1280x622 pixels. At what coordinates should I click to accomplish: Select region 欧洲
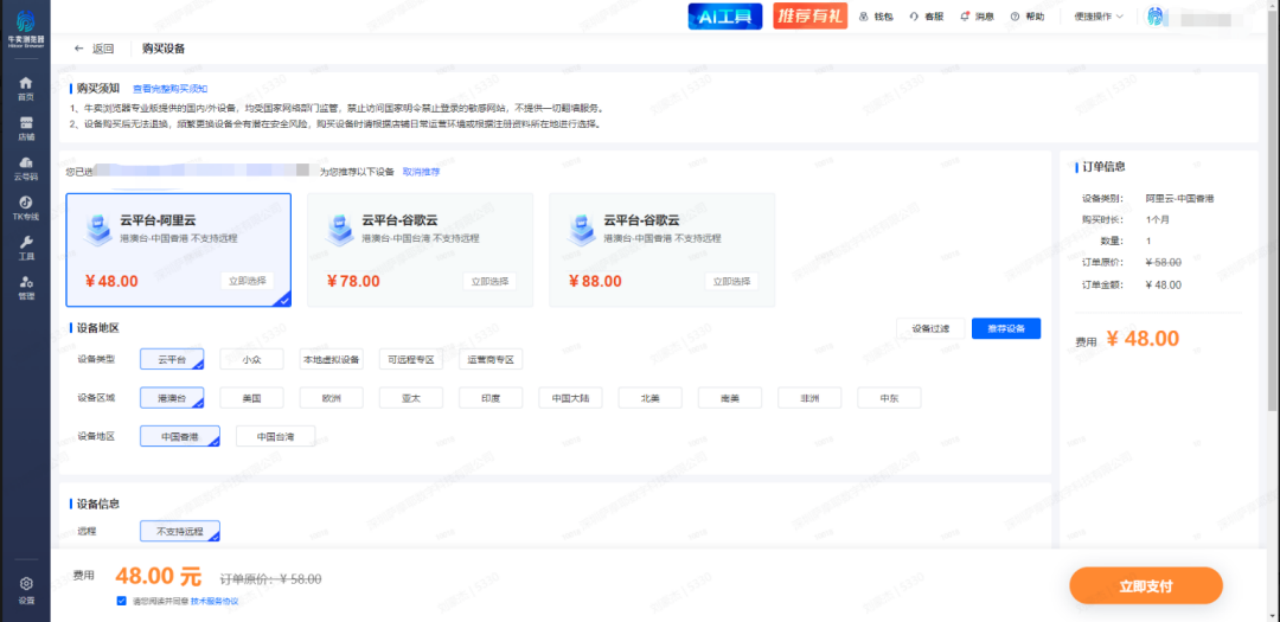tap(331, 398)
